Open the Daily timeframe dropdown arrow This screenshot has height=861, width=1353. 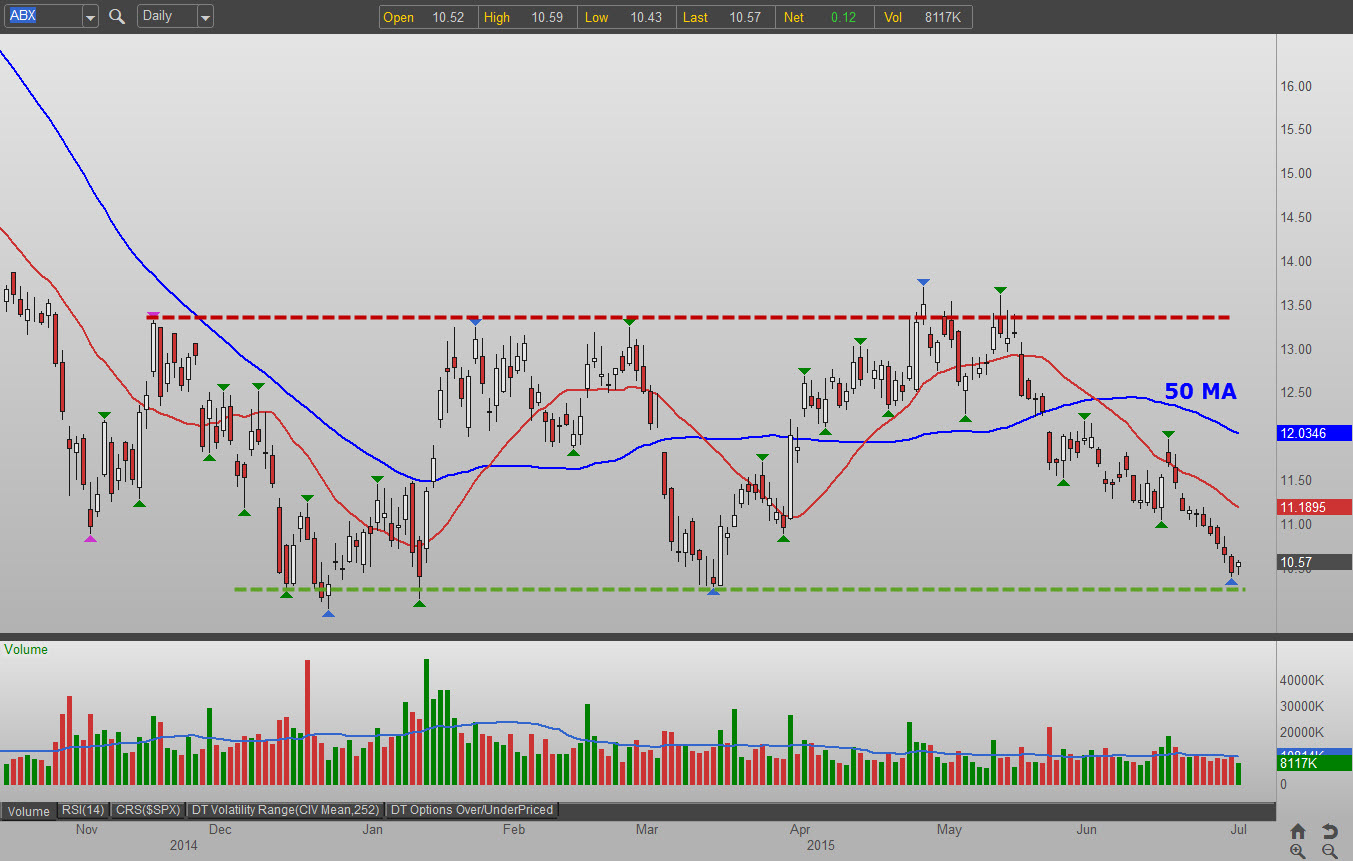pos(205,17)
